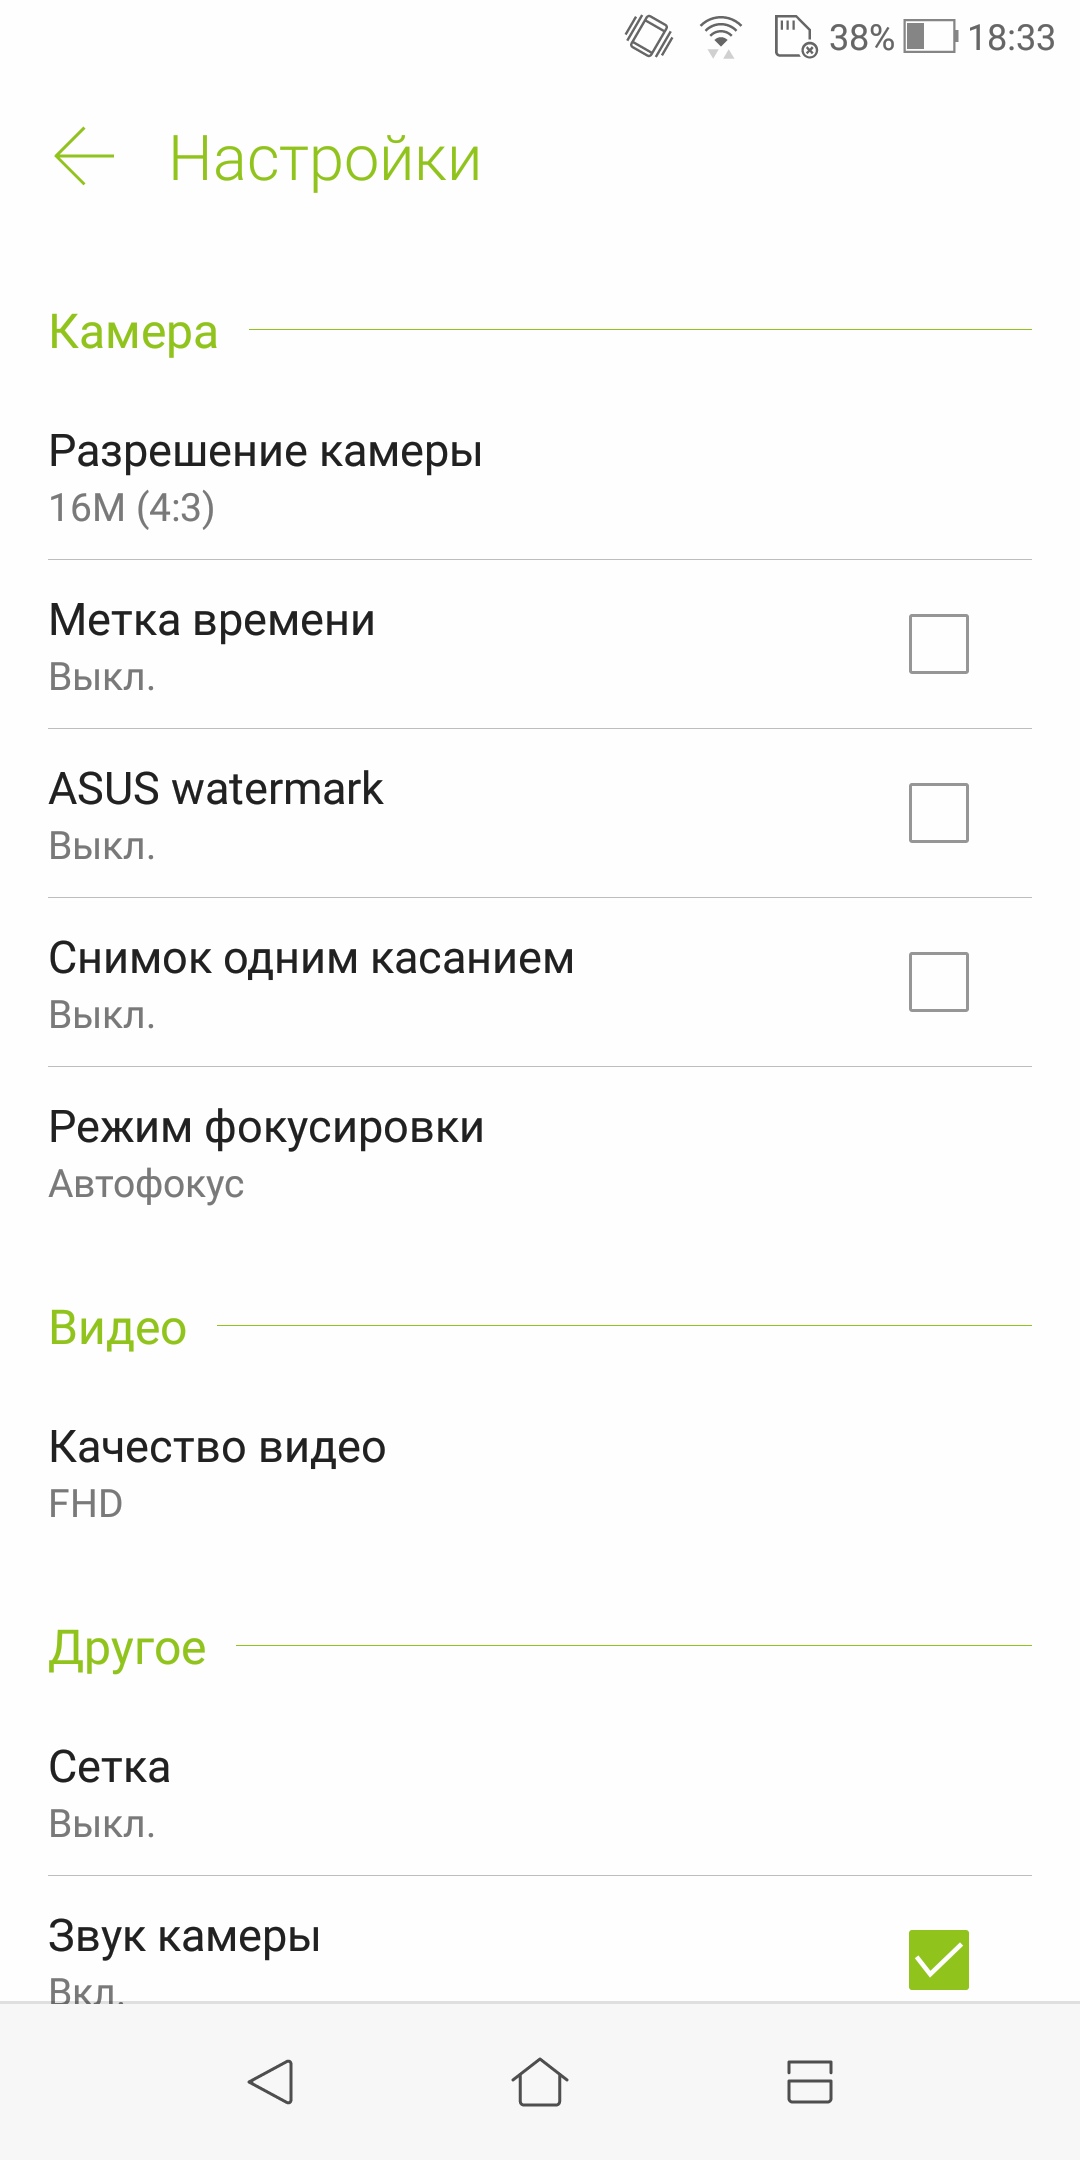The width and height of the screenshot is (1080, 2160).
Task: Tap the SD card status icon
Action: pyautogui.click(x=796, y=37)
